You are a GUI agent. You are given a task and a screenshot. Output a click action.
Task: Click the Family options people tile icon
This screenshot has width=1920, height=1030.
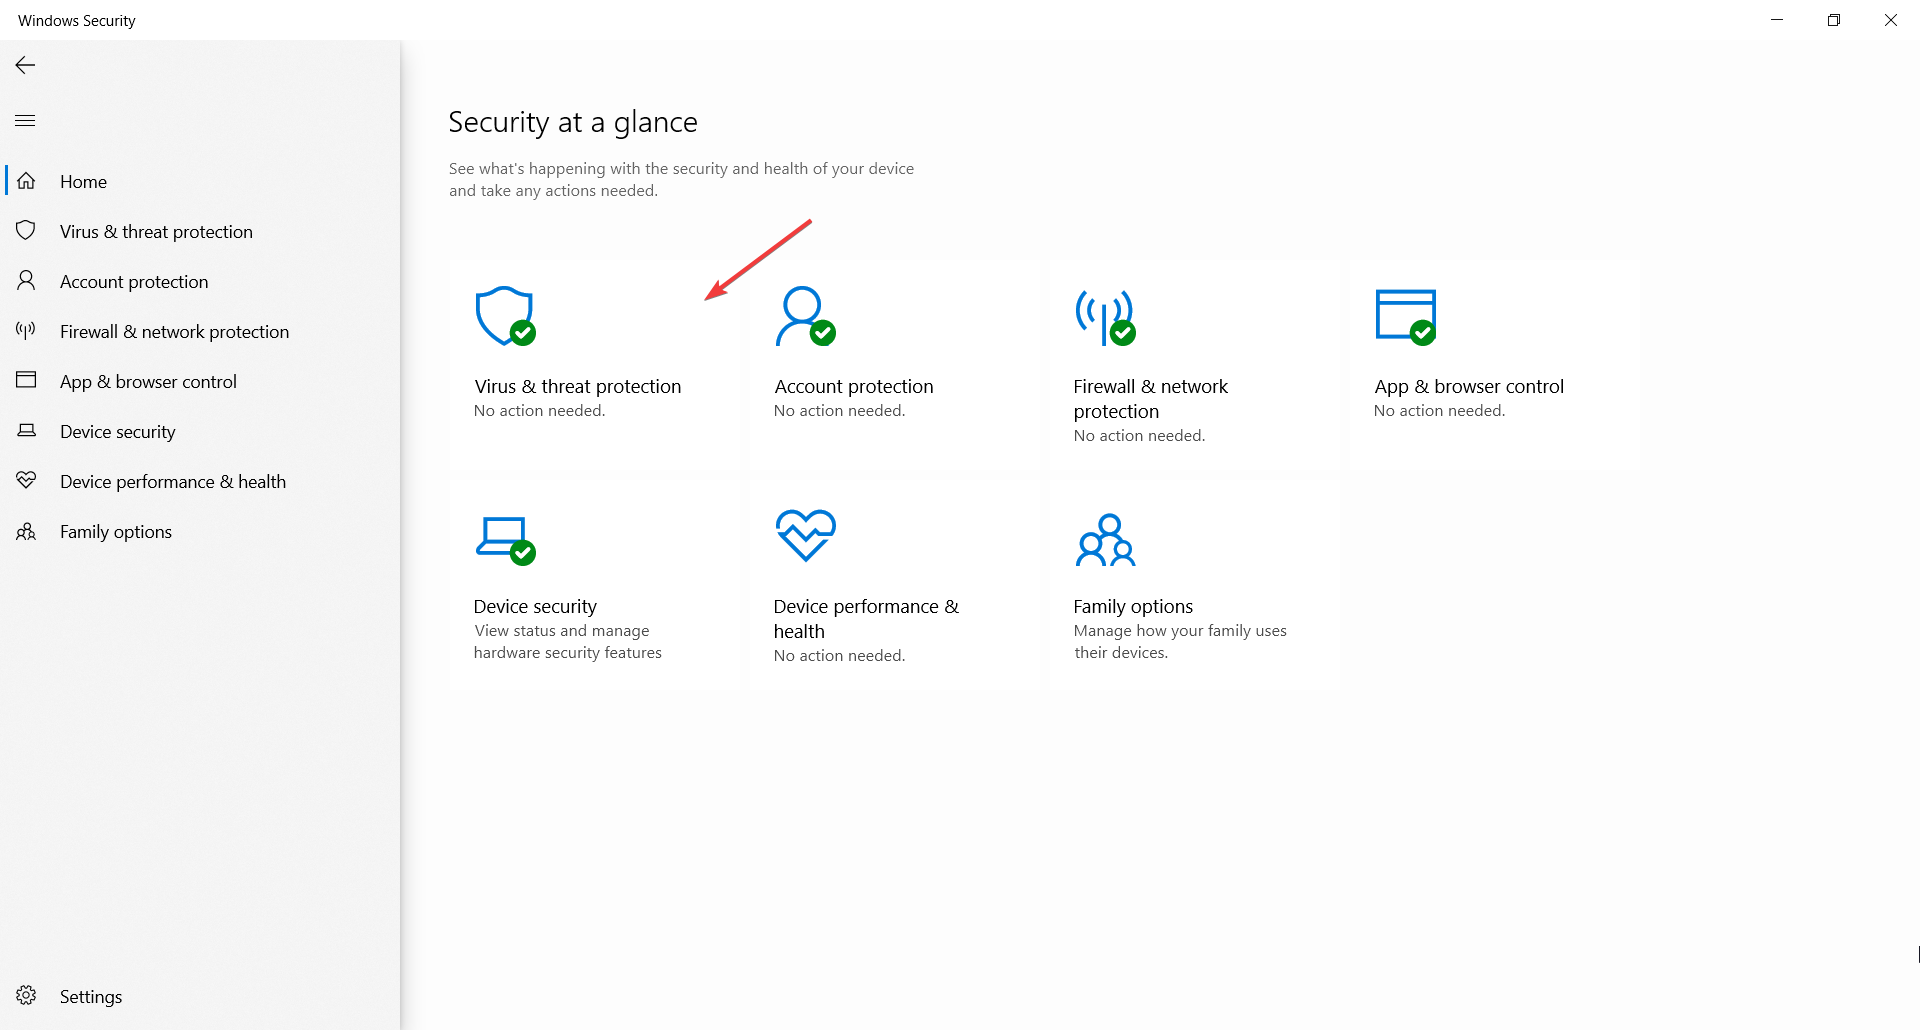click(1105, 540)
